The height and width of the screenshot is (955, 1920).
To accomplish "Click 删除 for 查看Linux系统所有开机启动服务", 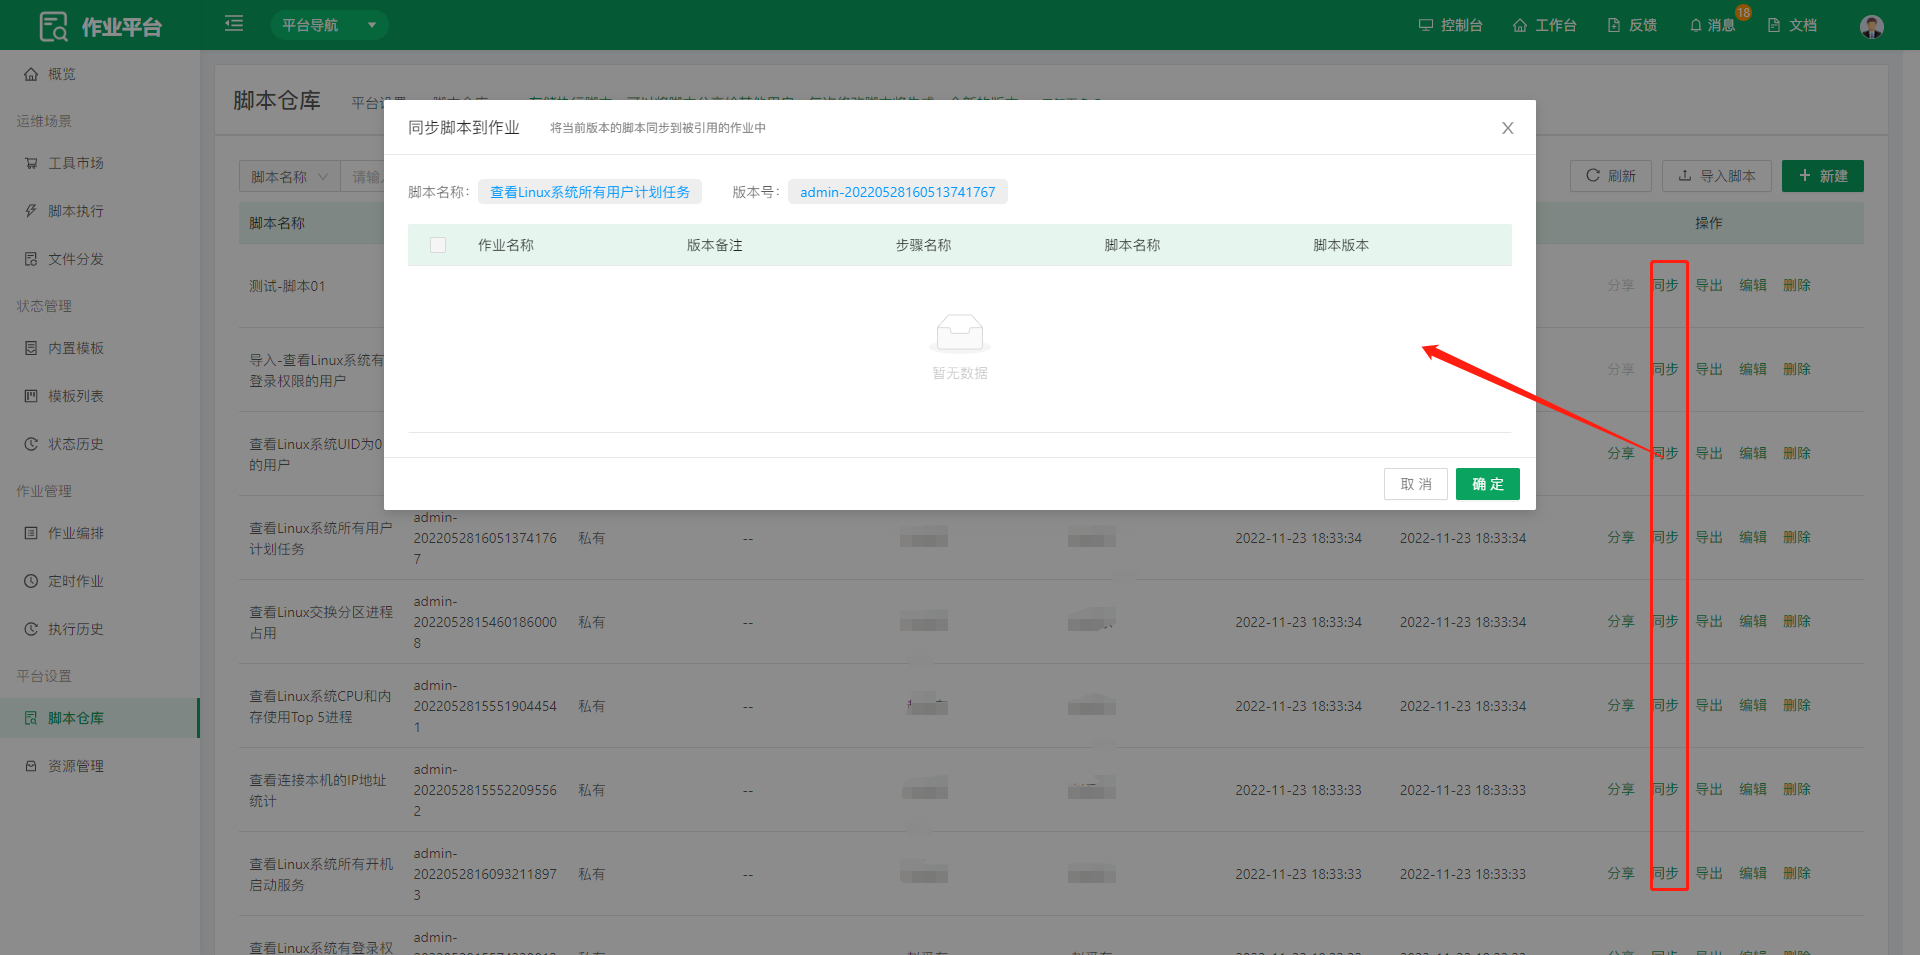I will [1797, 873].
